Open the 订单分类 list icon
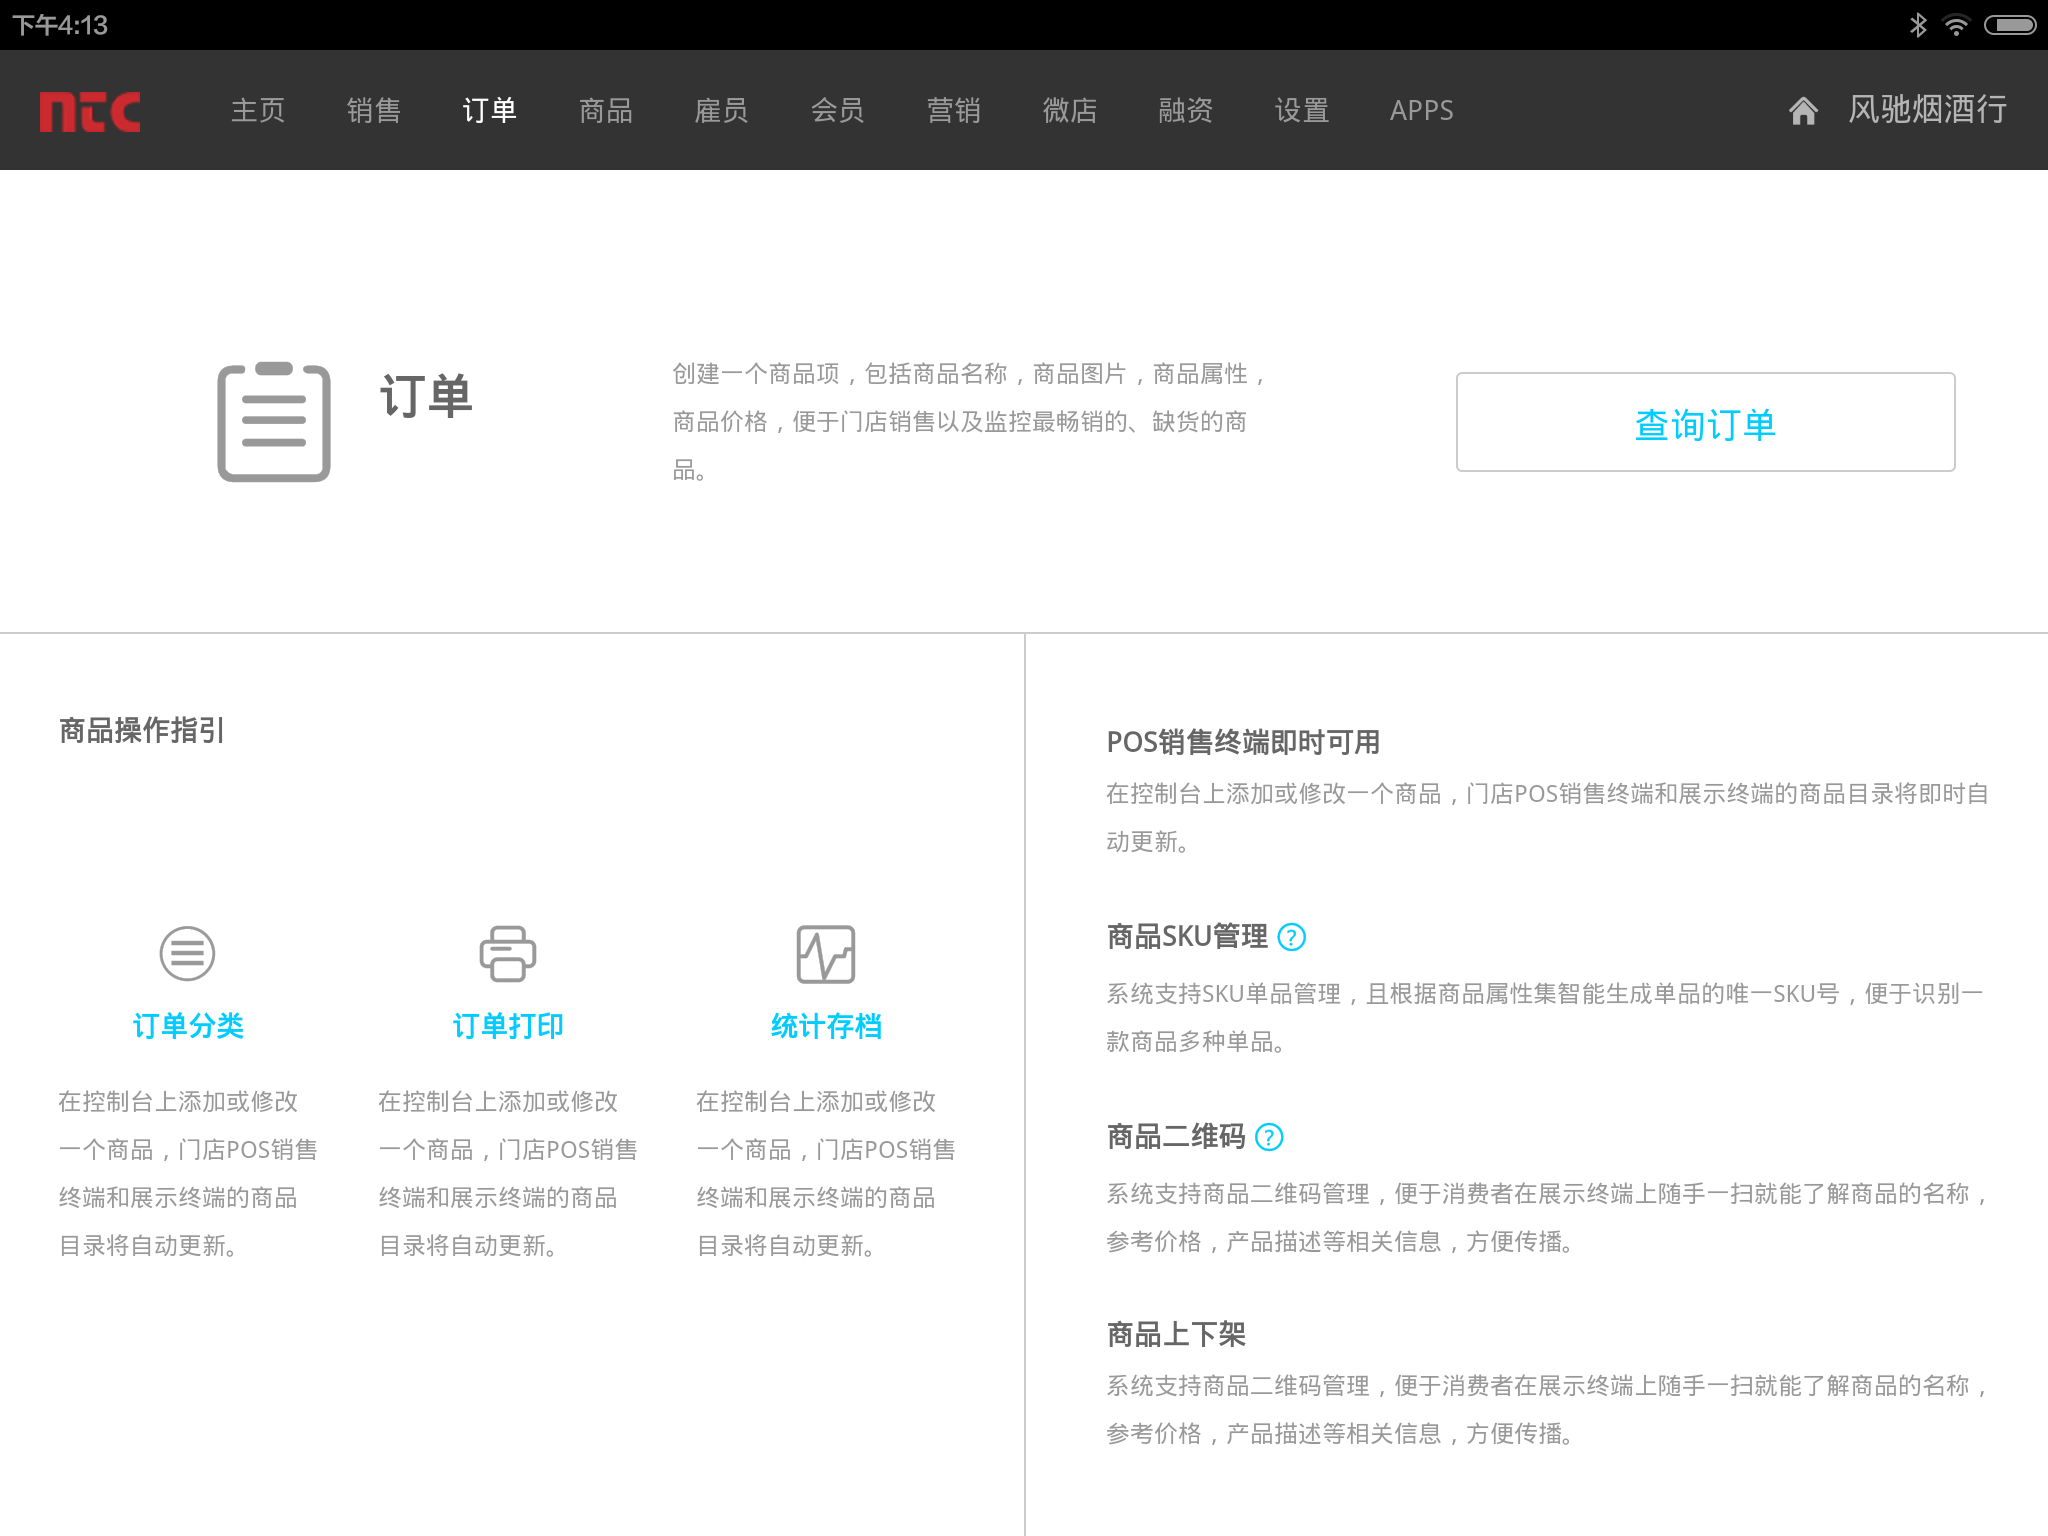Screen dimensions: 2048x1536 click(x=187, y=953)
